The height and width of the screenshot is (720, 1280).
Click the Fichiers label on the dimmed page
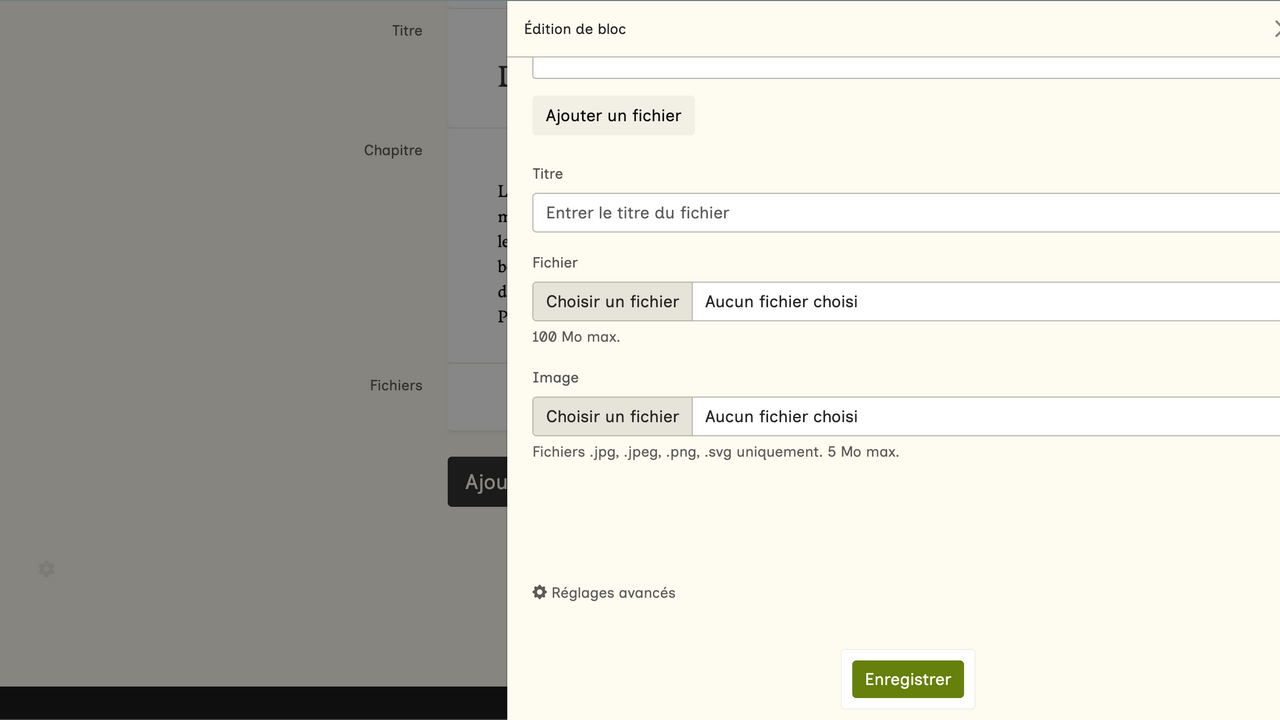click(396, 385)
